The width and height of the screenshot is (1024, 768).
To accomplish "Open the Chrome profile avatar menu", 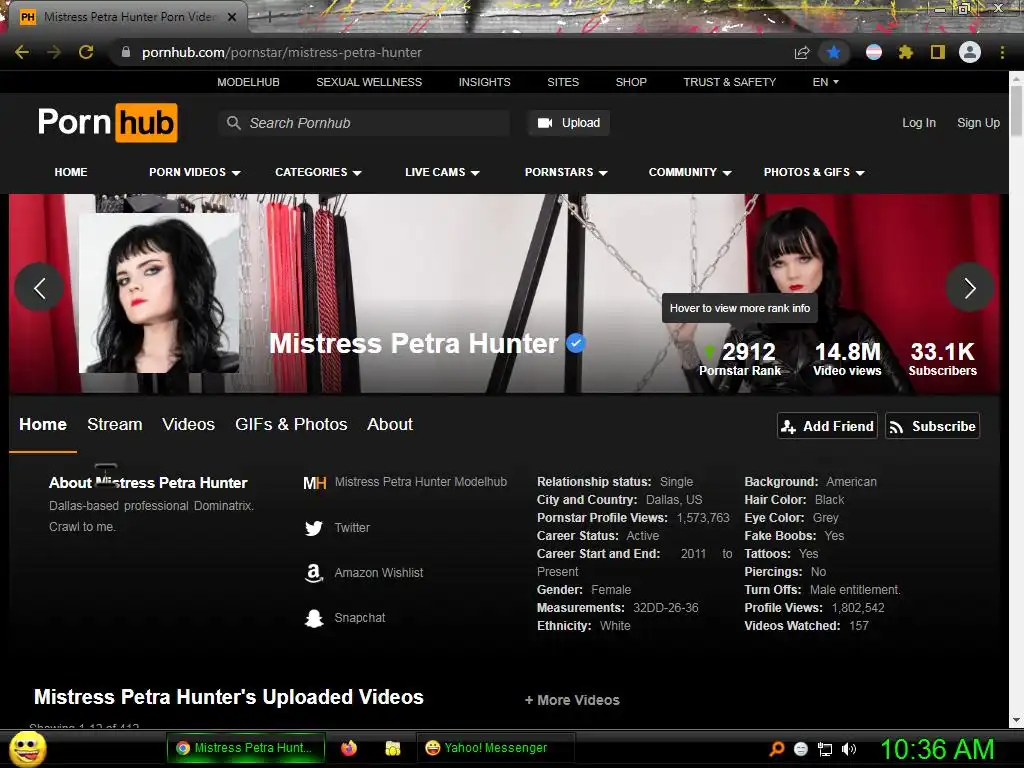I will pos(970,52).
